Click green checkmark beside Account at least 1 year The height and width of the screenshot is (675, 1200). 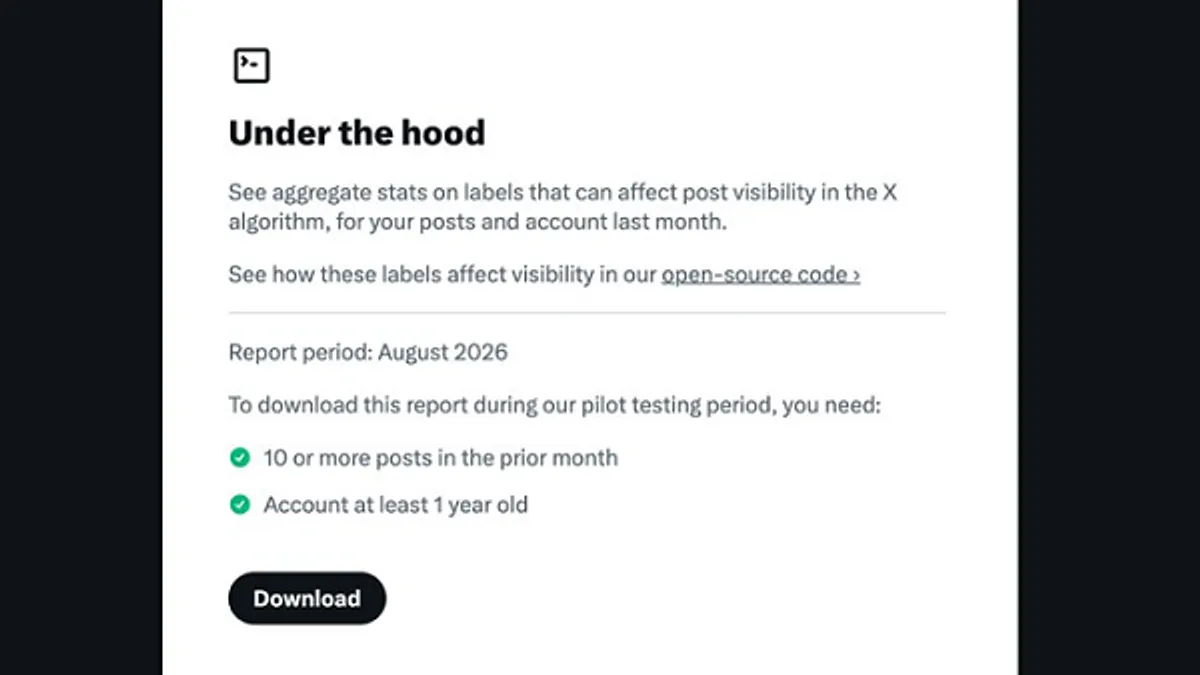[x=239, y=505]
